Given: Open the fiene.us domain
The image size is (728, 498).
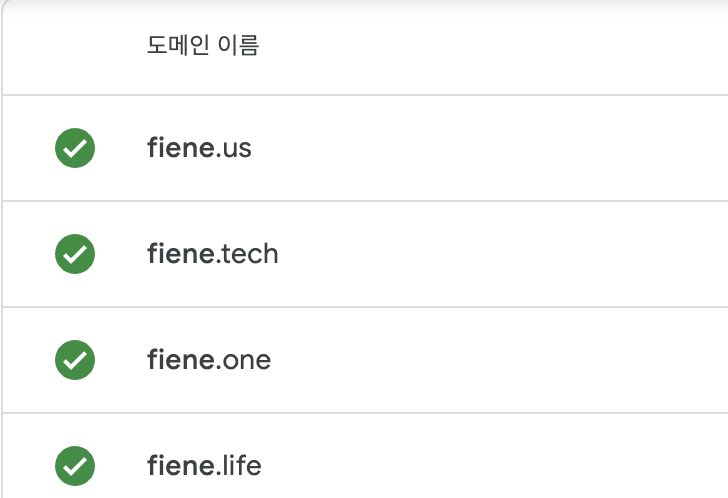Looking at the screenshot, I should [199, 148].
